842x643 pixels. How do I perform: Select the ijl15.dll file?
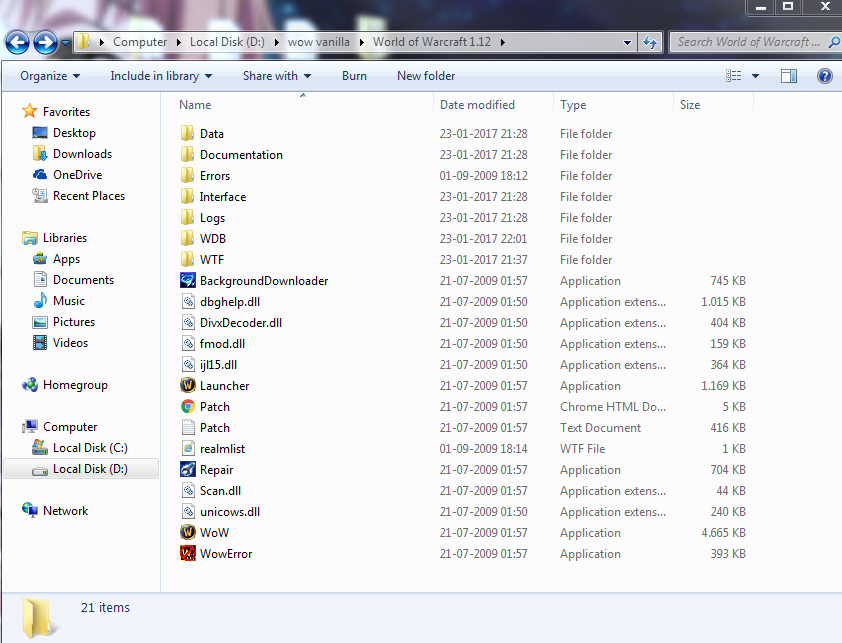pos(218,364)
